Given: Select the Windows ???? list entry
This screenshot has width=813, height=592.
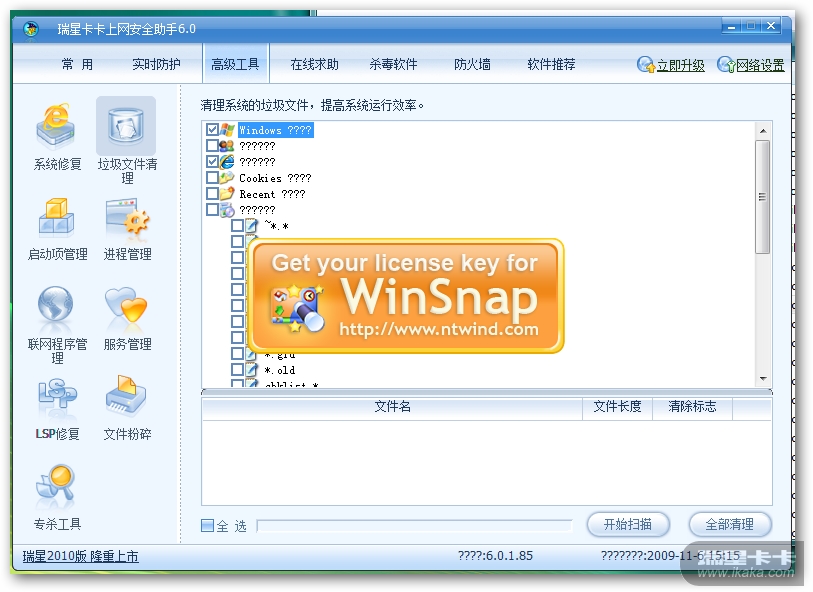Looking at the screenshot, I should point(276,130).
